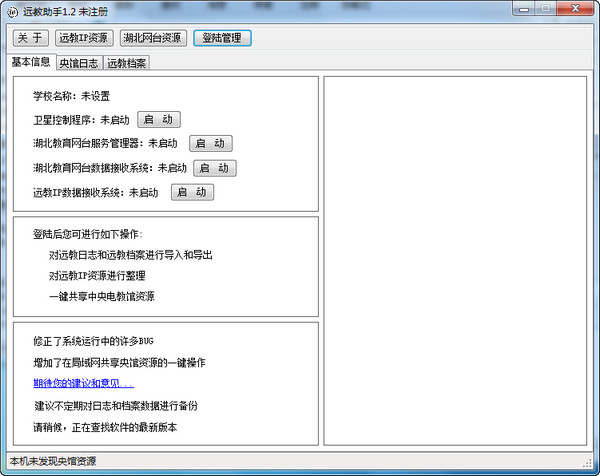Click the 对远教日志和远教档案进行导入和导出 text

tap(130, 255)
